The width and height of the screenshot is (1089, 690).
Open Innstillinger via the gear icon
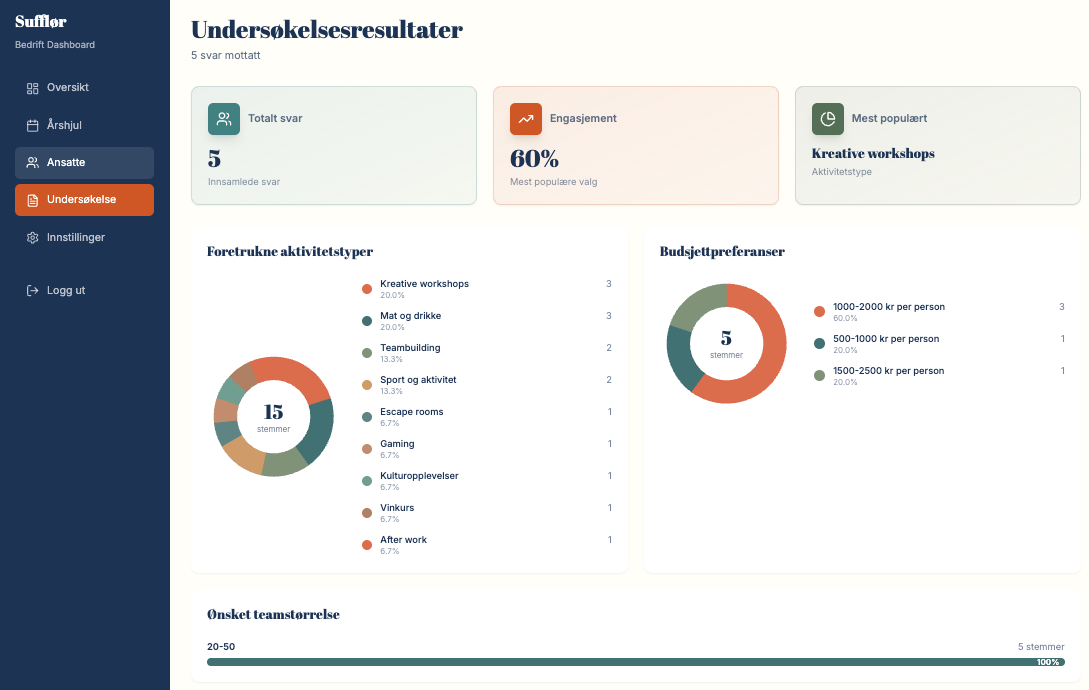pos(31,237)
